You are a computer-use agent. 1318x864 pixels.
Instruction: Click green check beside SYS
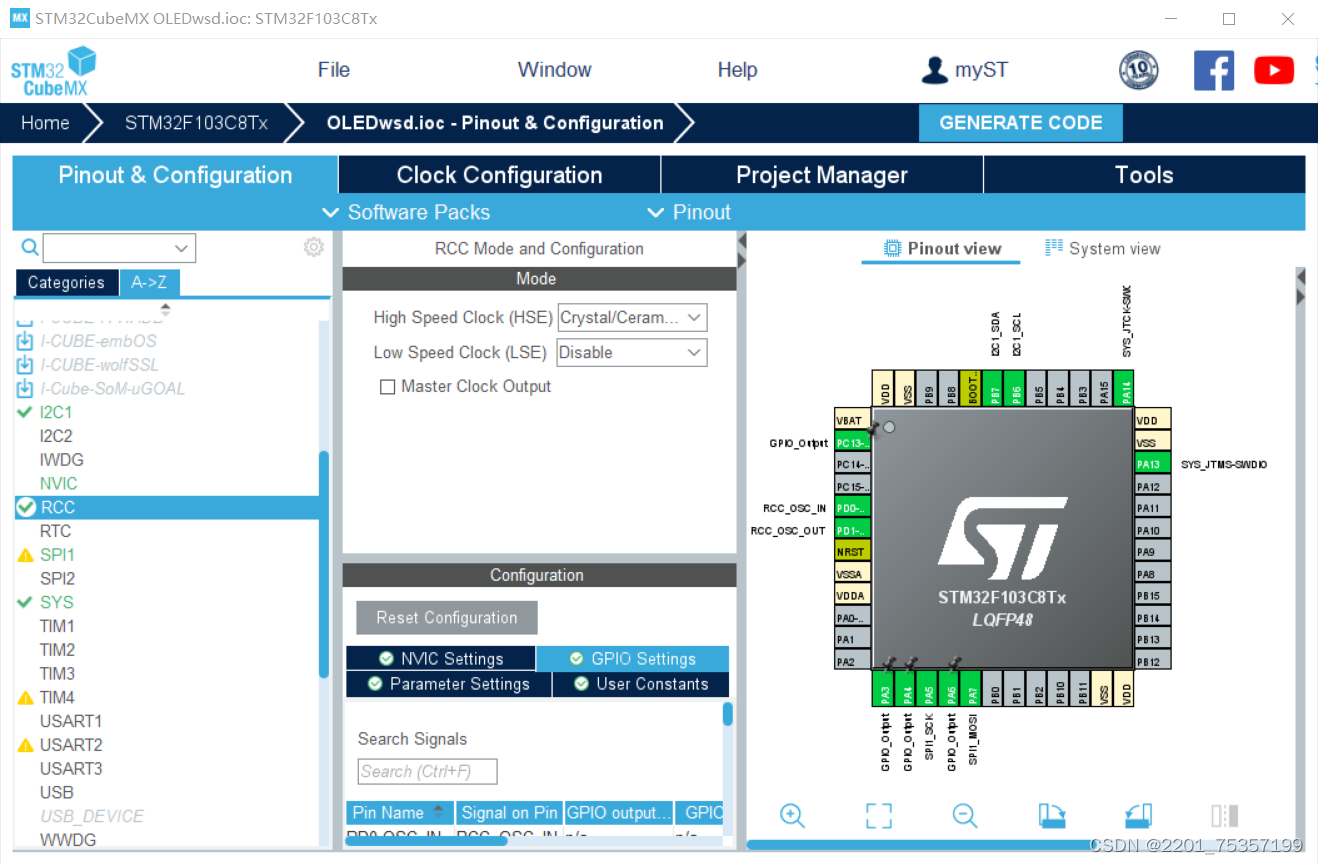[x=25, y=602]
